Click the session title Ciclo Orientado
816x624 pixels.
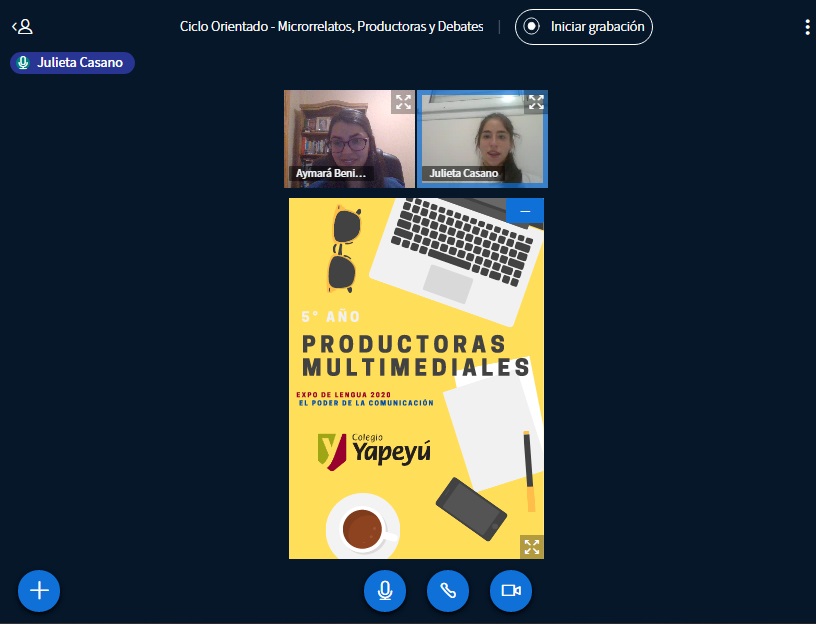[331, 27]
